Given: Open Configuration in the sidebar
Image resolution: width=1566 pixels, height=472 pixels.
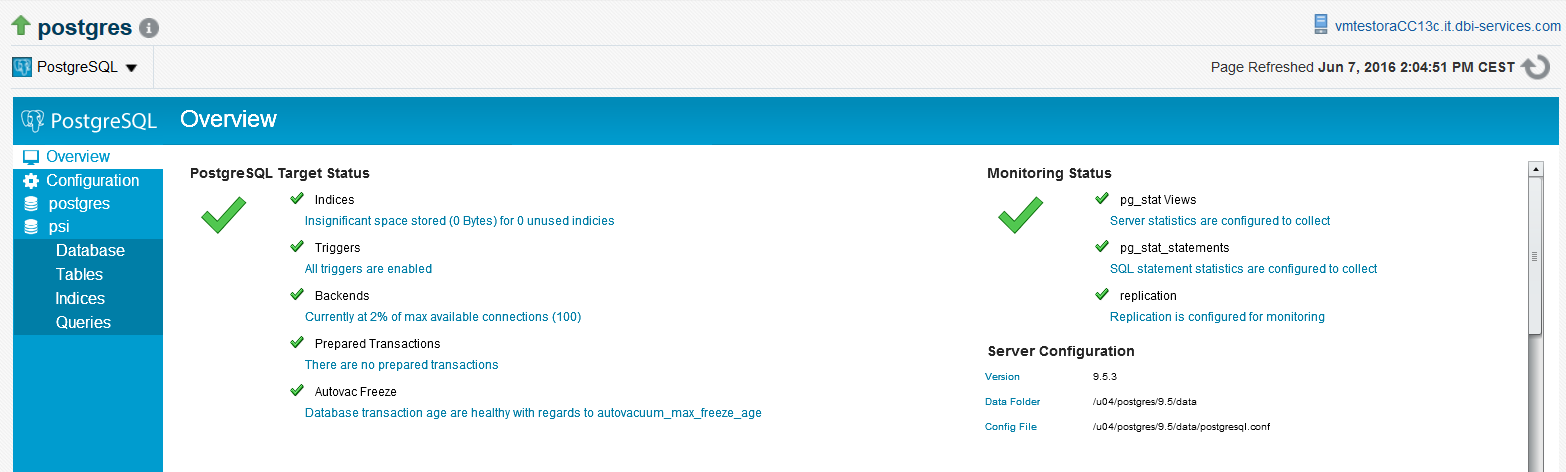Looking at the screenshot, I should click(93, 181).
